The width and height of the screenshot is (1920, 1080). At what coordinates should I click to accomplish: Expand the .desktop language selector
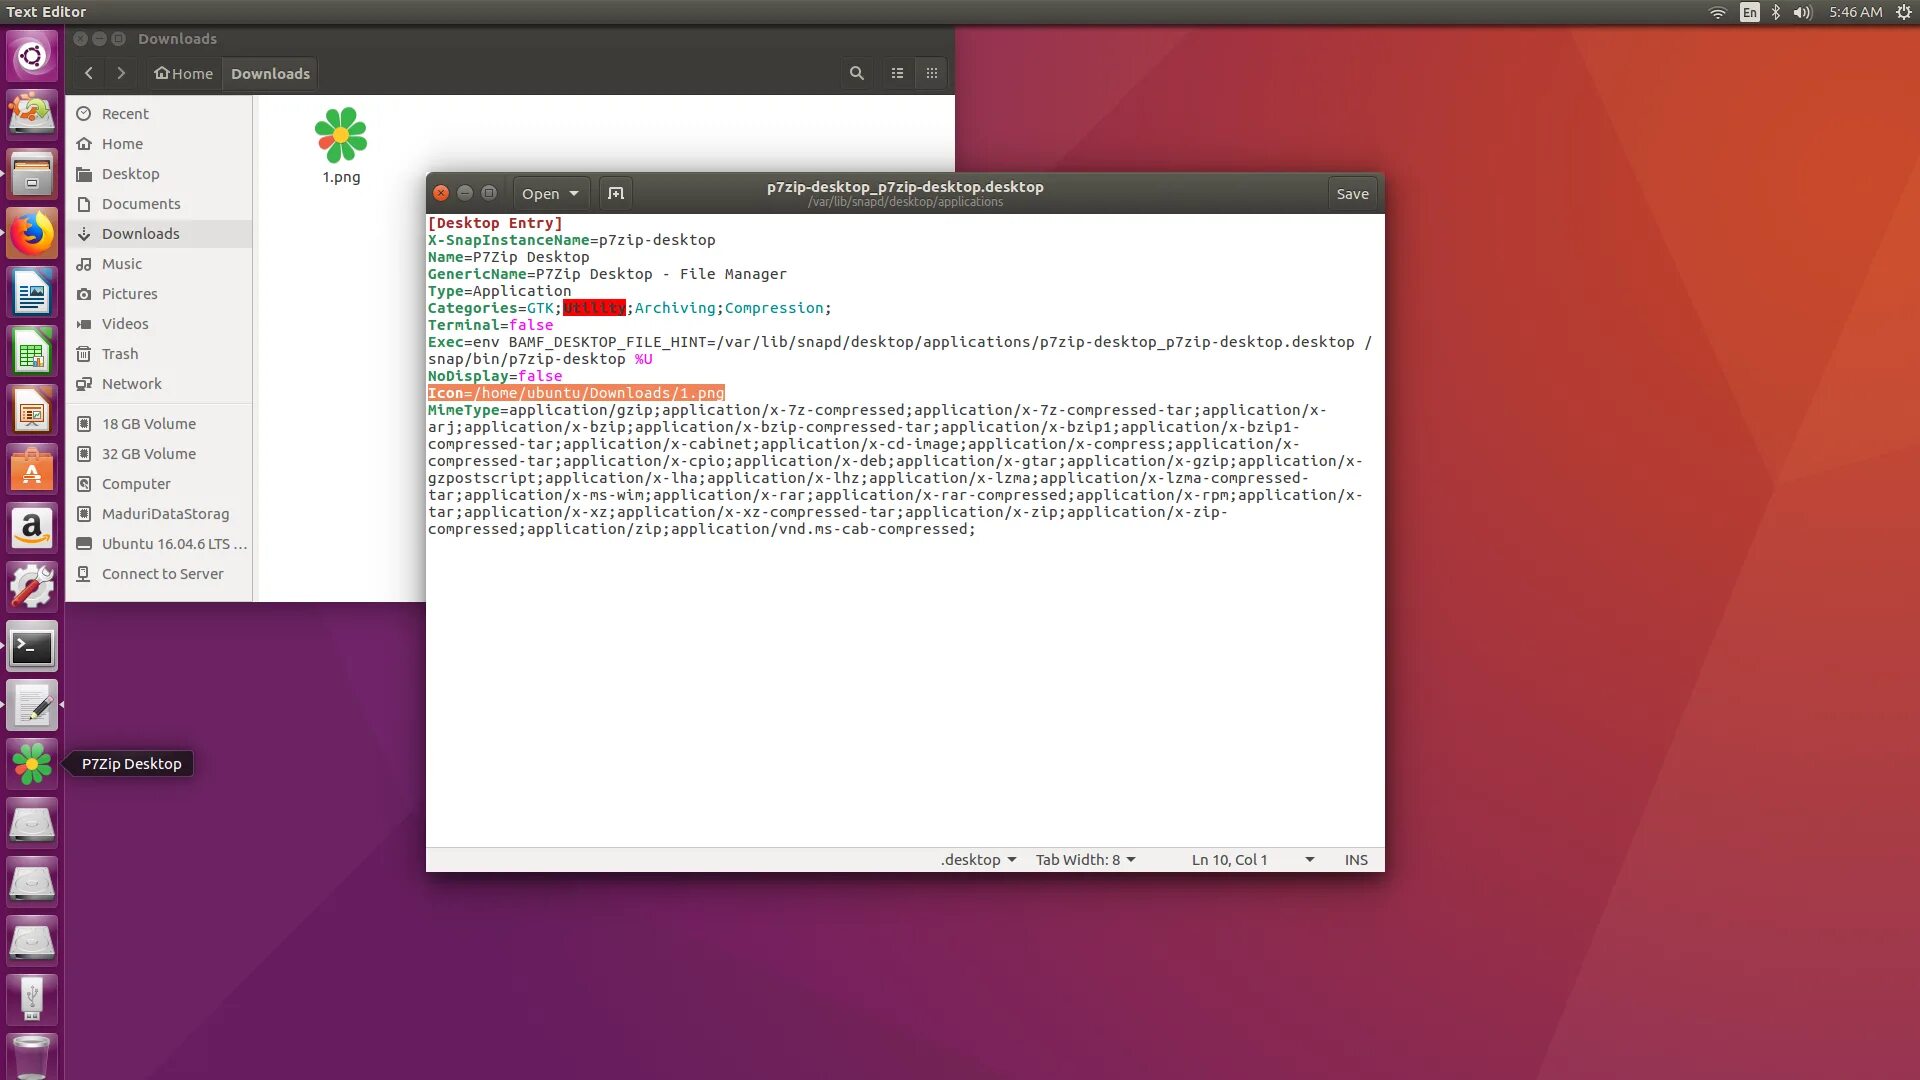pyautogui.click(x=978, y=860)
